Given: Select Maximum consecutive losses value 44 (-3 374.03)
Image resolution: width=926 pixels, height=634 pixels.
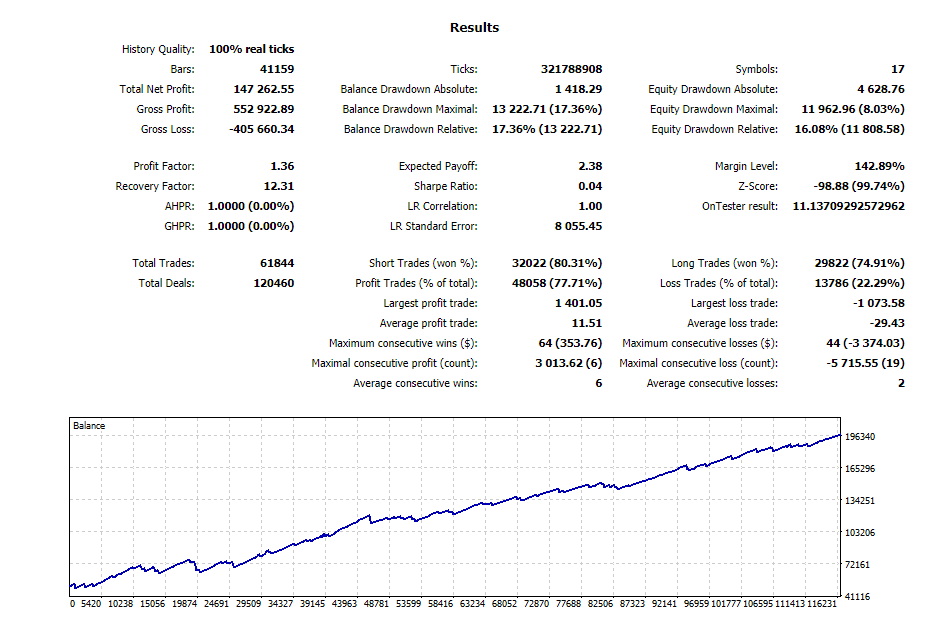Looking at the screenshot, I should (865, 344).
